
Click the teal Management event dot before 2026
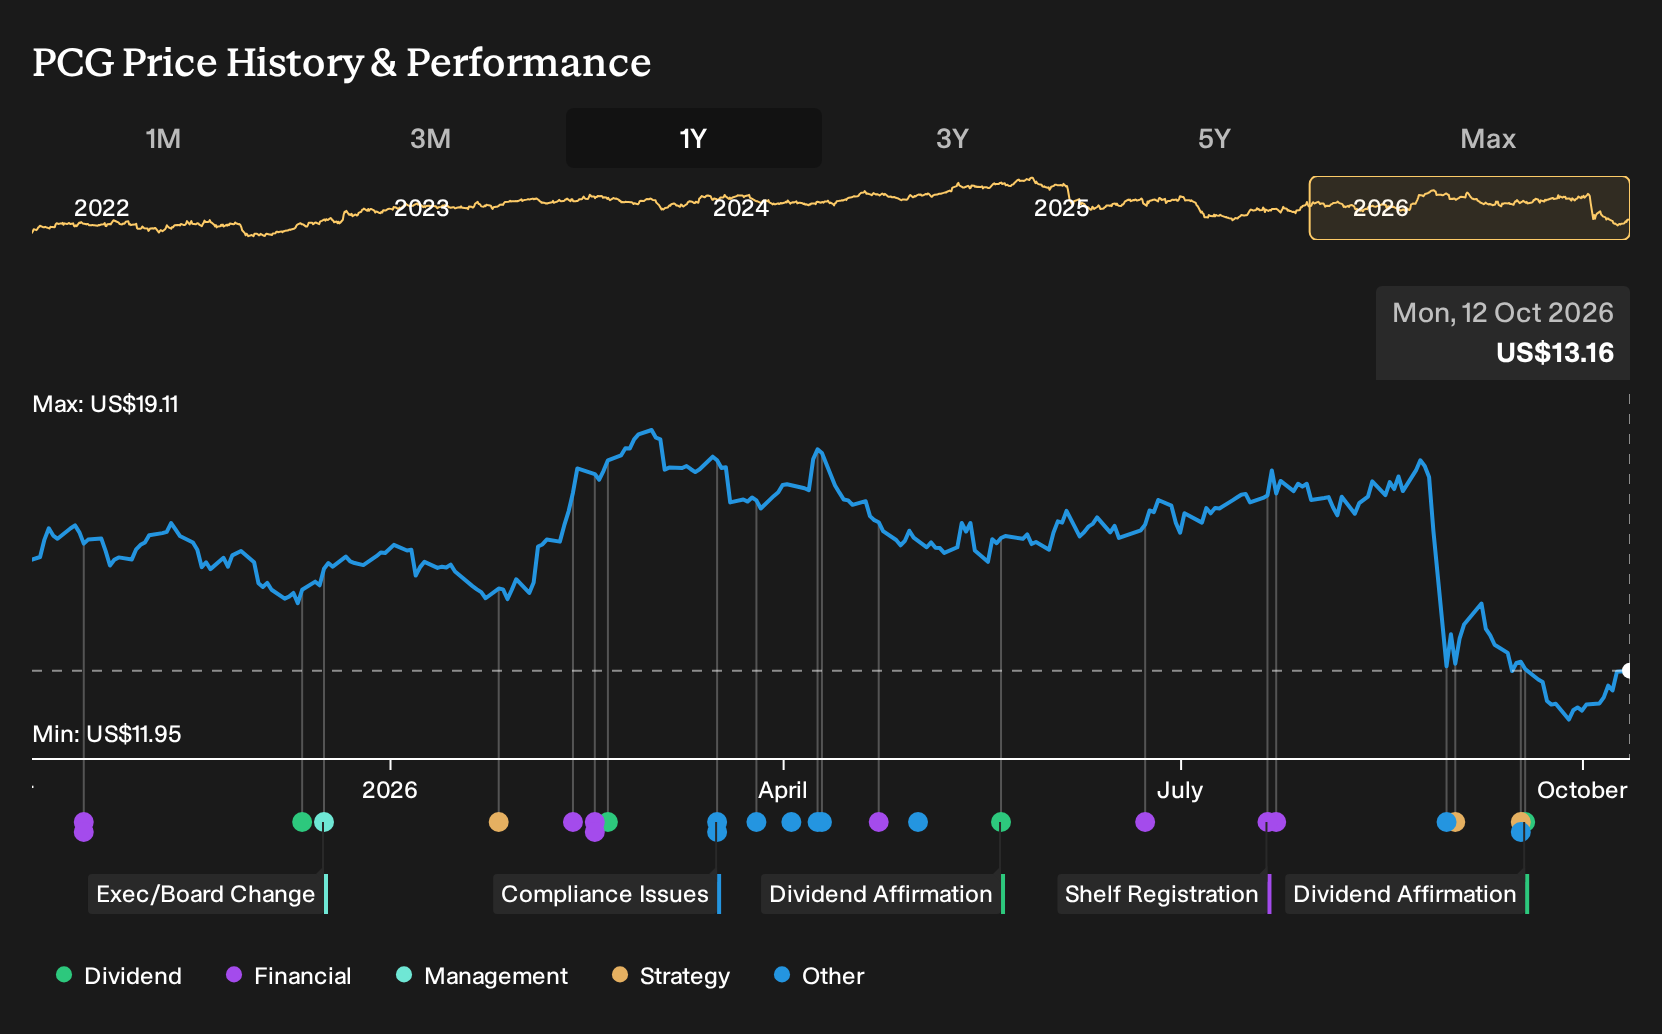[x=324, y=822]
